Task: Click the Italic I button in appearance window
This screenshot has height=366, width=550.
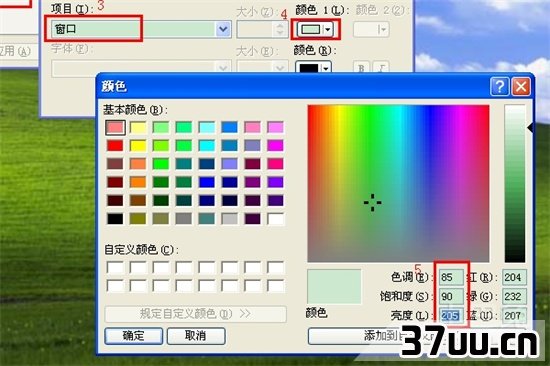Action: (x=381, y=67)
